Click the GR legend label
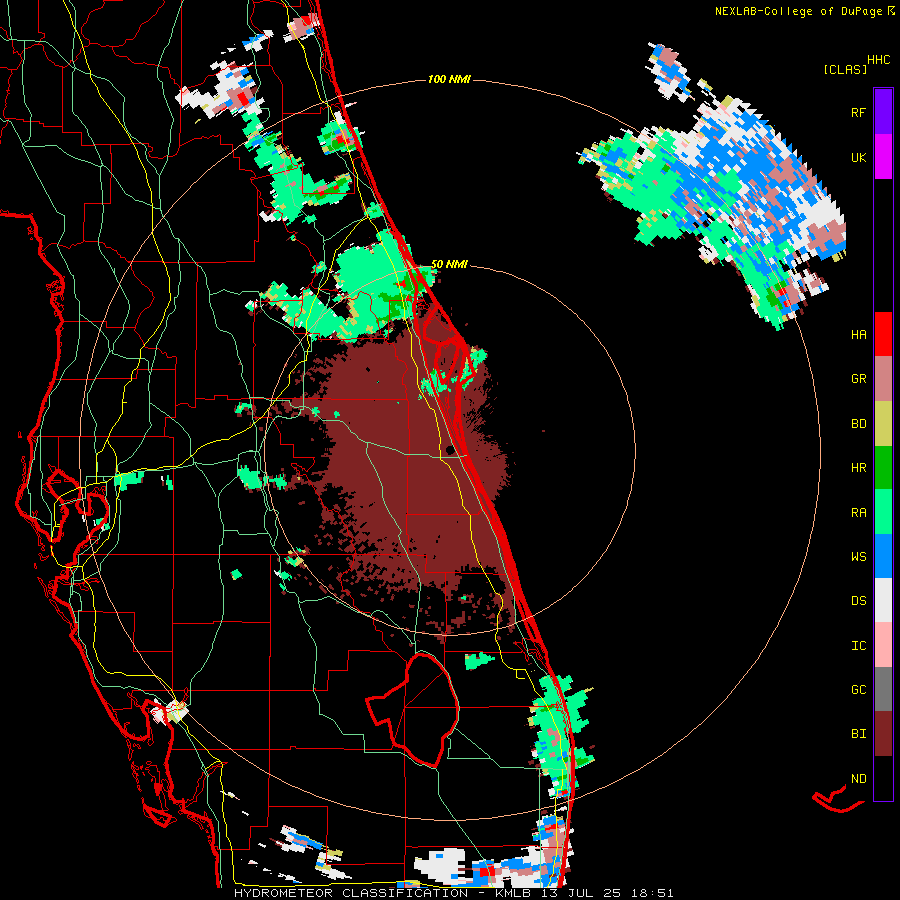This screenshot has height=900, width=900. (x=858, y=379)
